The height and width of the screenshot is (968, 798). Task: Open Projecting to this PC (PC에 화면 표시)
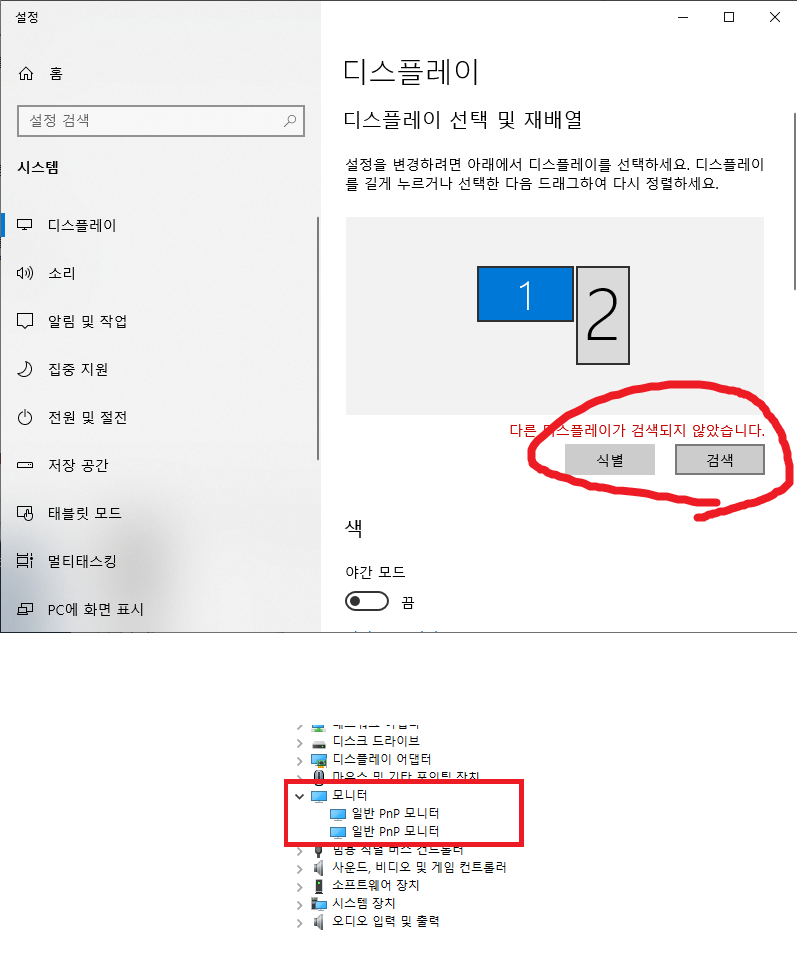[96, 609]
